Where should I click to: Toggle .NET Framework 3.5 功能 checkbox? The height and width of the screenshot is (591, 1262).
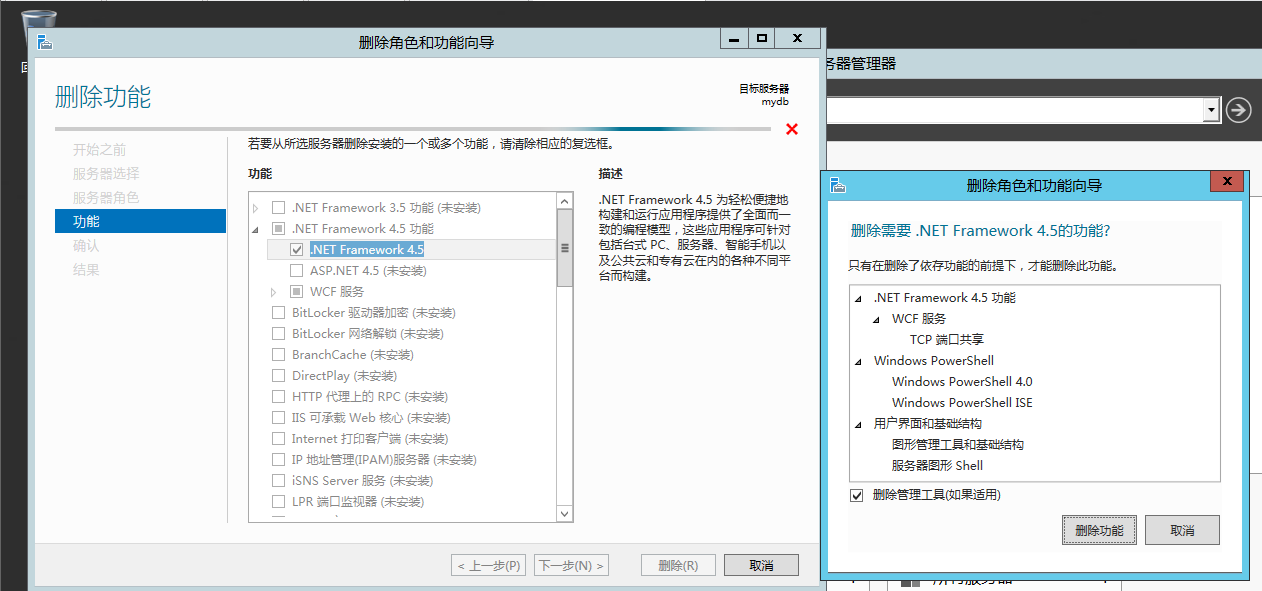pos(279,208)
